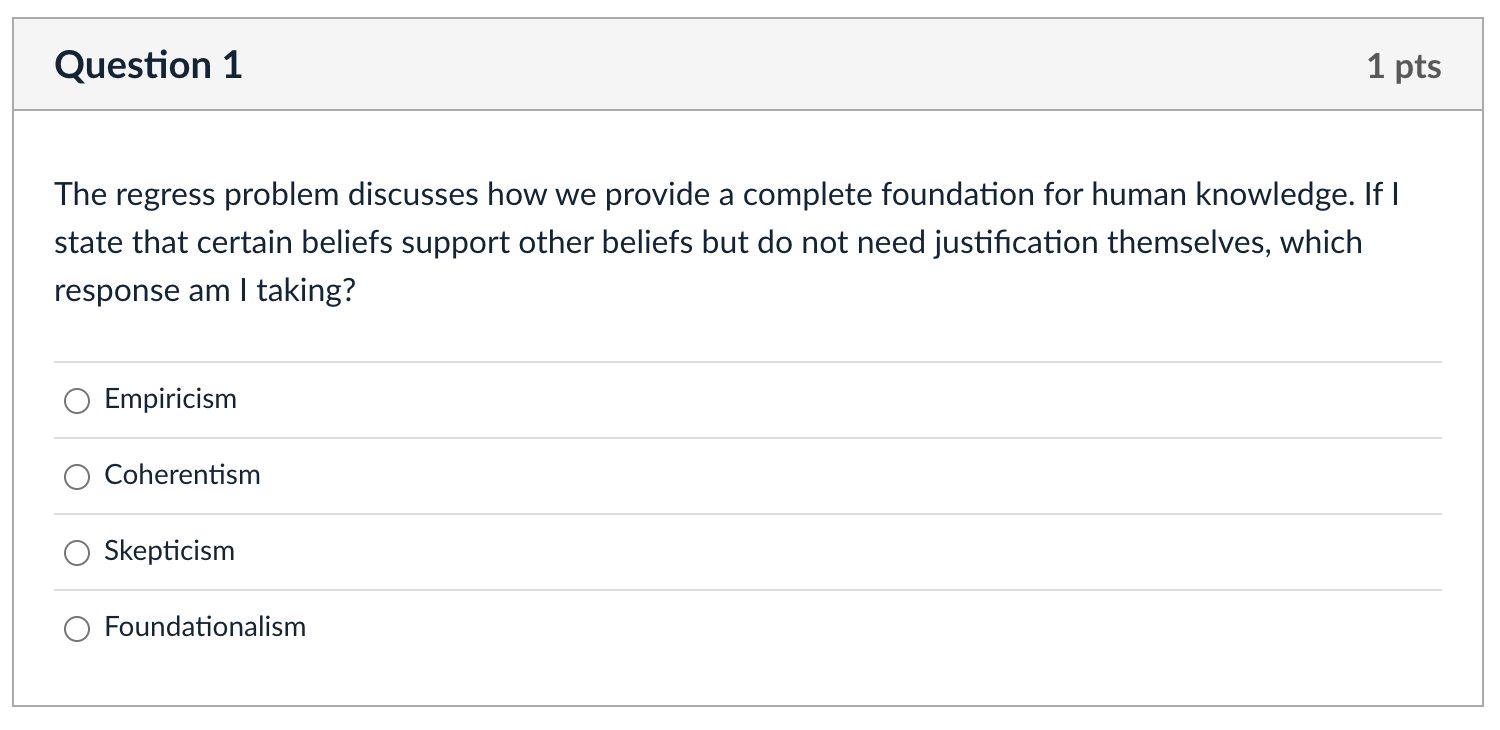Click the Skepticism answer label text
Screen dimensions: 1500x730
[169, 551]
